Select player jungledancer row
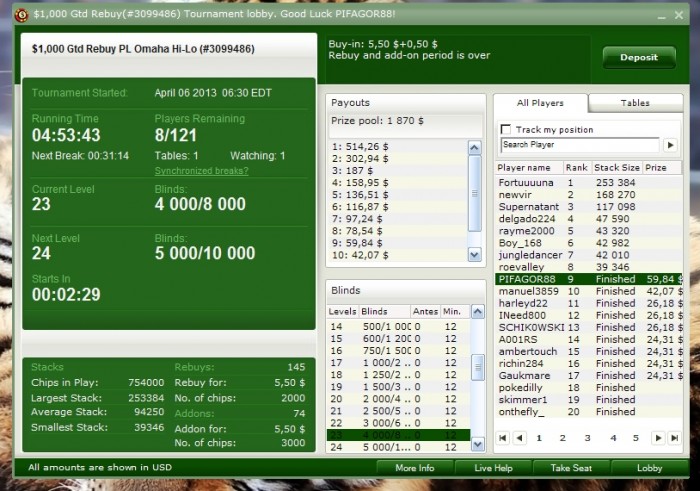This screenshot has height=491, width=700. coord(588,255)
